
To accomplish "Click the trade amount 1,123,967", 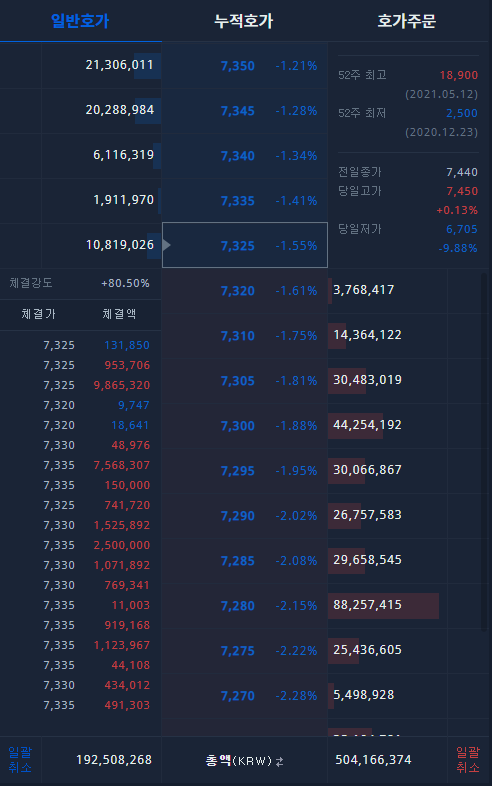I will [122, 646].
